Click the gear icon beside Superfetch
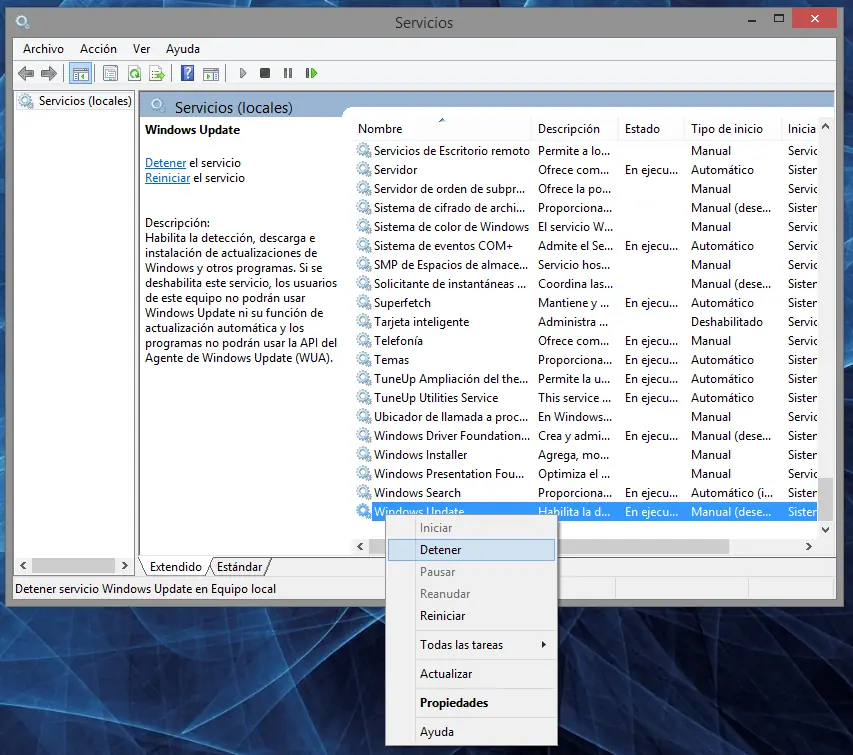 [363, 302]
